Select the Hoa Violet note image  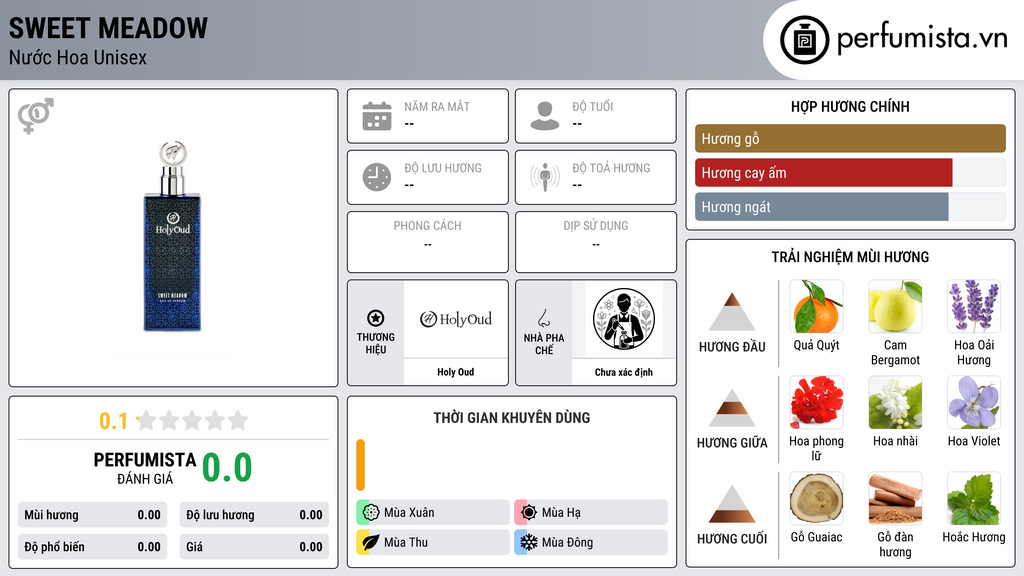coord(974,402)
